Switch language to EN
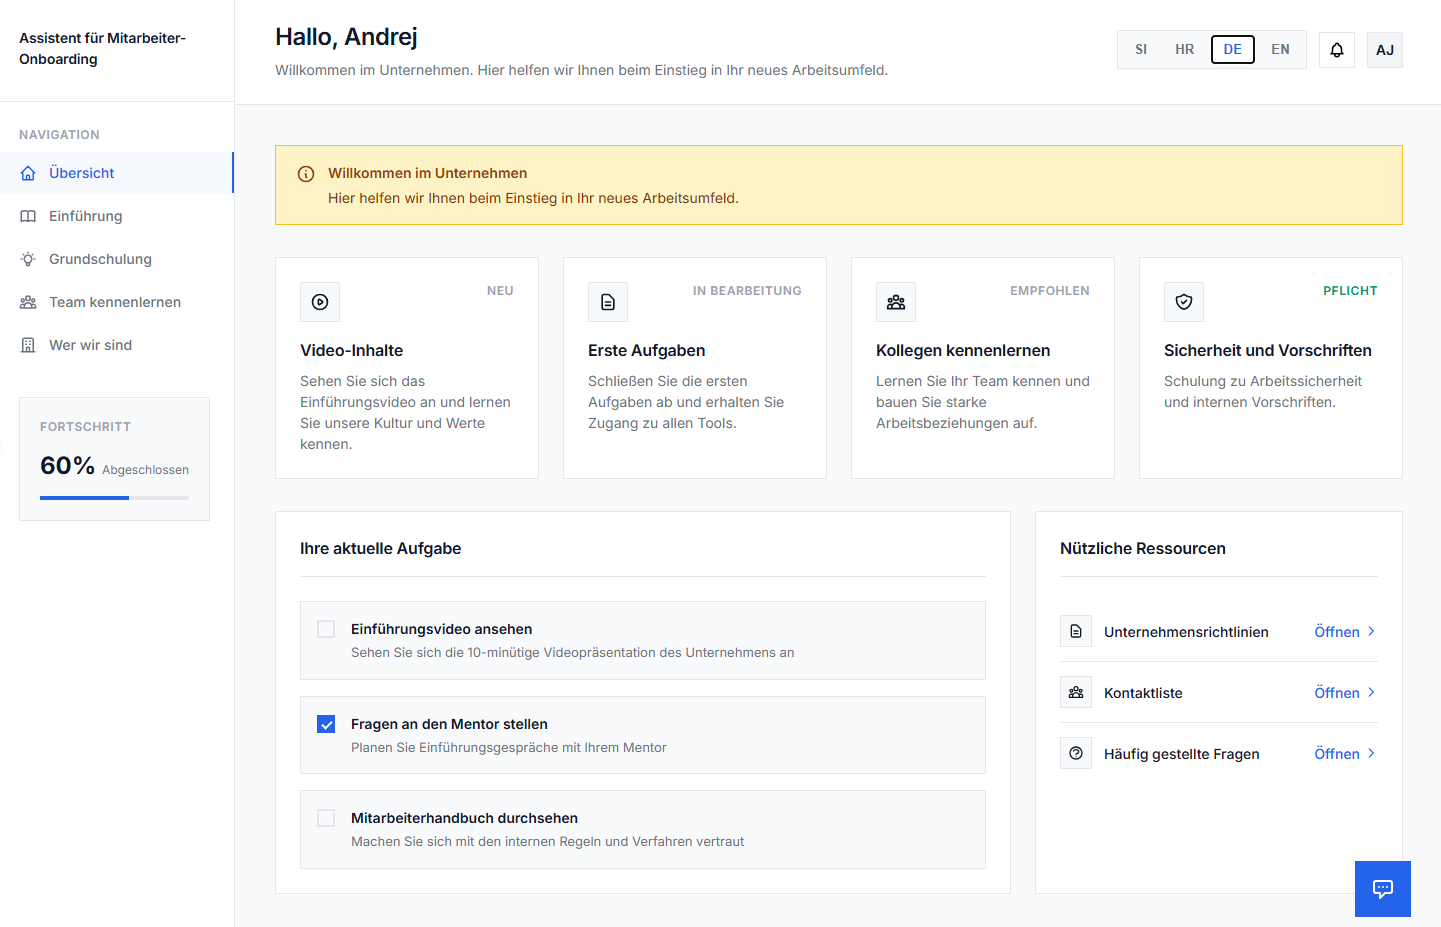The height and width of the screenshot is (927, 1441). pyautogui.click(x=1280, y=49)
